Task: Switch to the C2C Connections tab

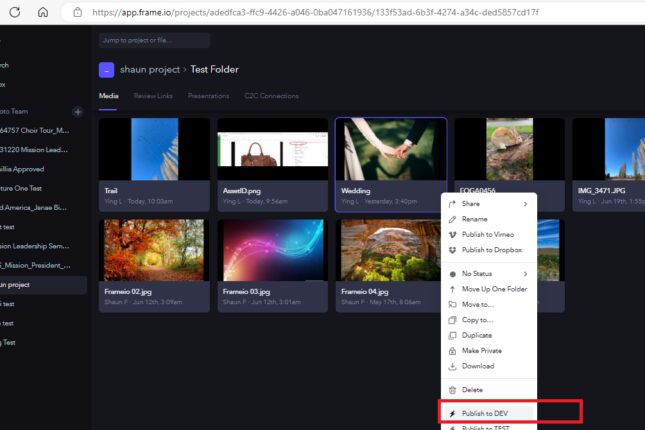Action: 271,96
